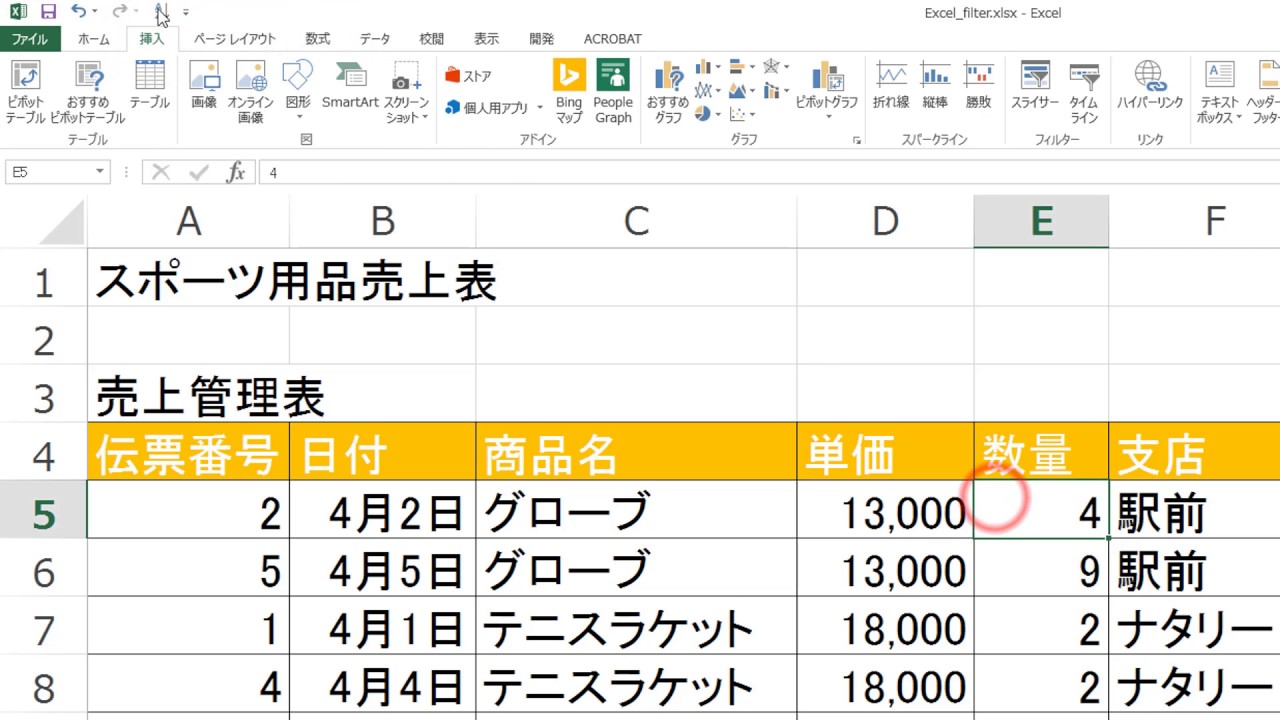
Task: Switch to the 校閲 (Review) tab
Action: pos(432,39)
